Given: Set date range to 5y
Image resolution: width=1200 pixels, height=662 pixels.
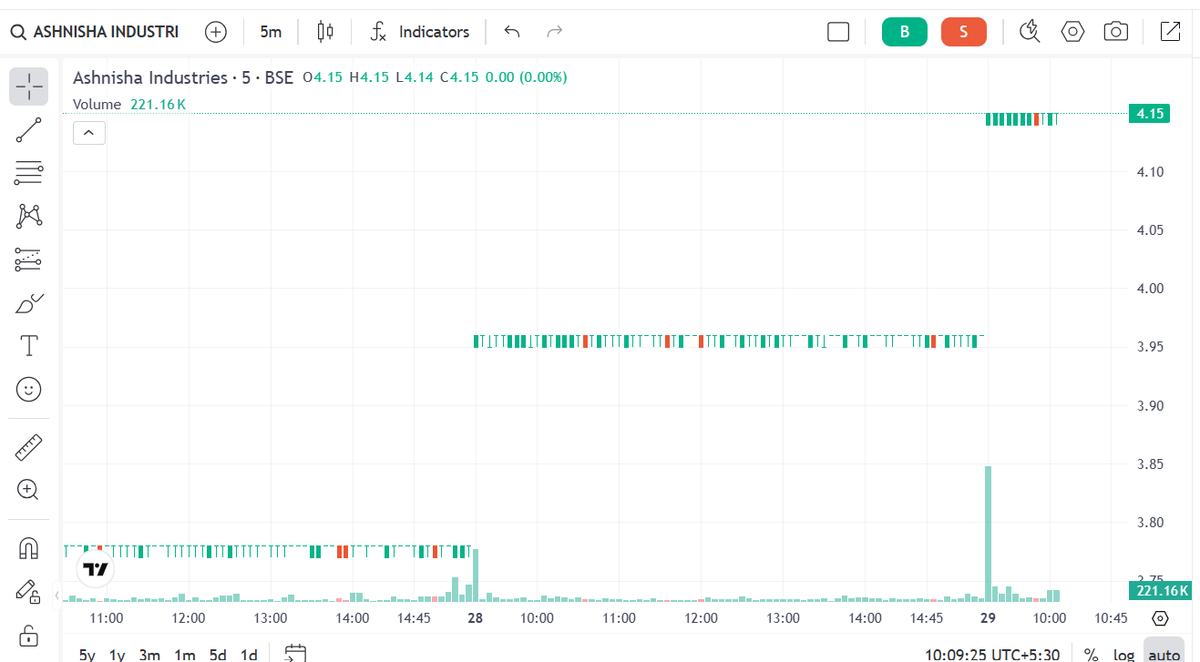Looking at the screenshot, I should pyautogui.click(x=88, y=655).
